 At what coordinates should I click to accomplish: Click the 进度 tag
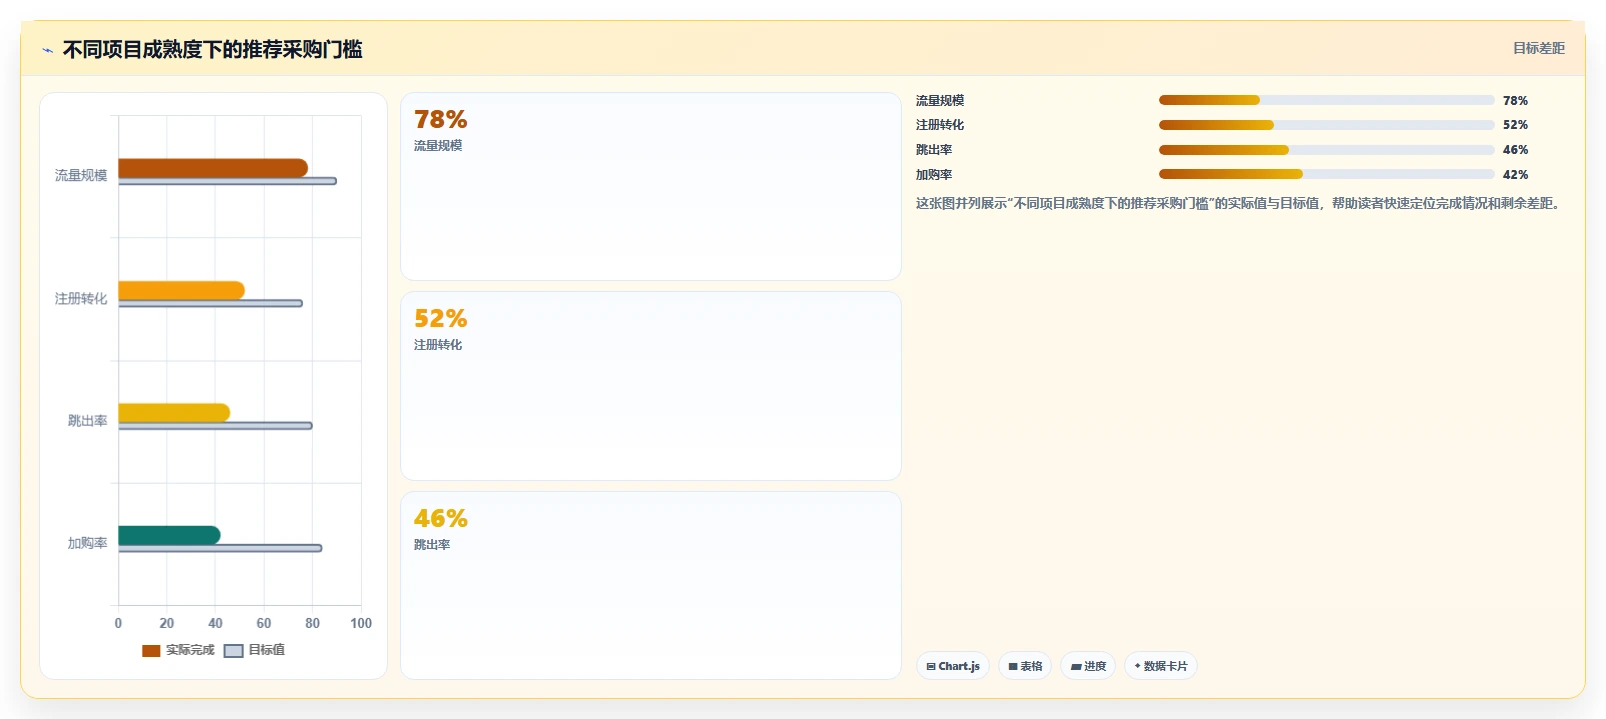1088,666
